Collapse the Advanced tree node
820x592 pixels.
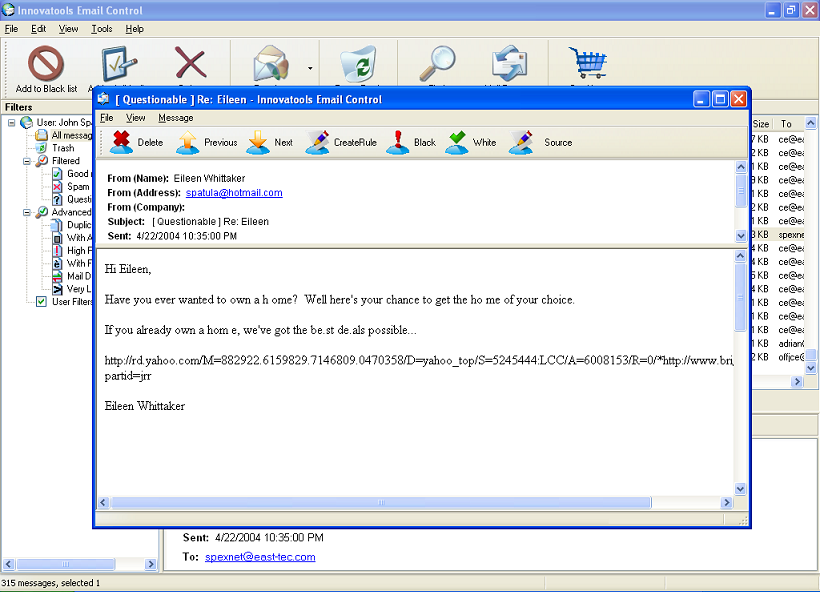[x=26, y=212]
